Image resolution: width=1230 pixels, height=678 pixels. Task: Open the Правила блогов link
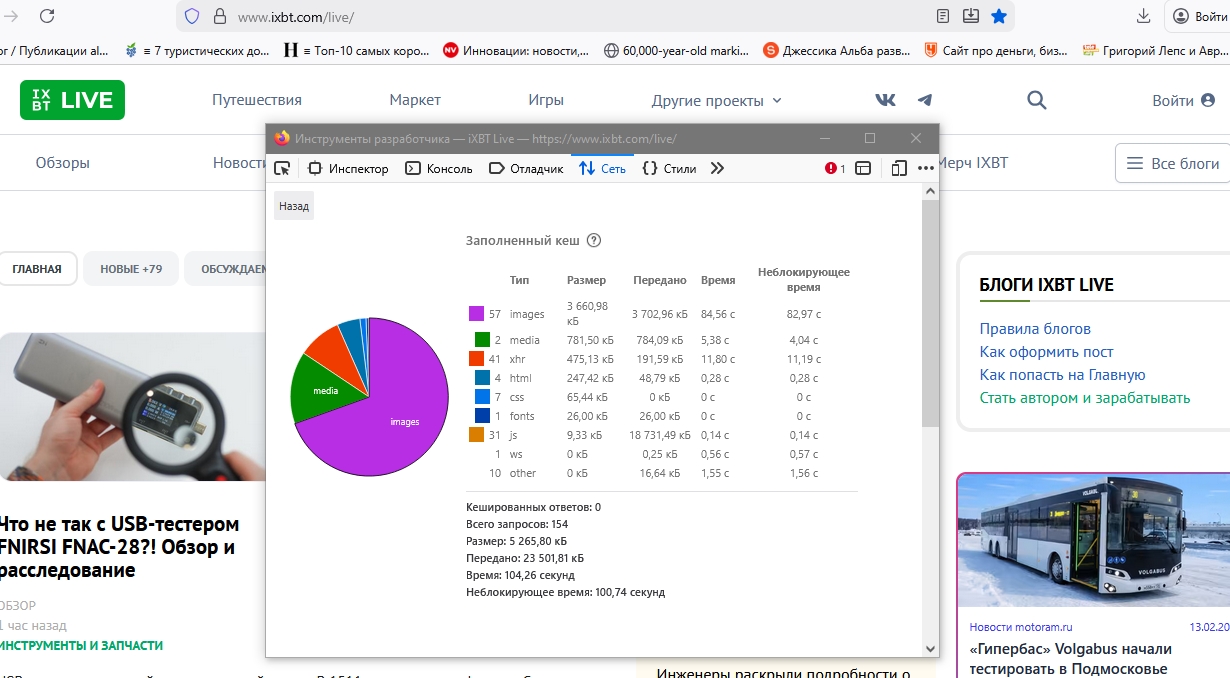pyautogui.click(x=1035, y=329)
